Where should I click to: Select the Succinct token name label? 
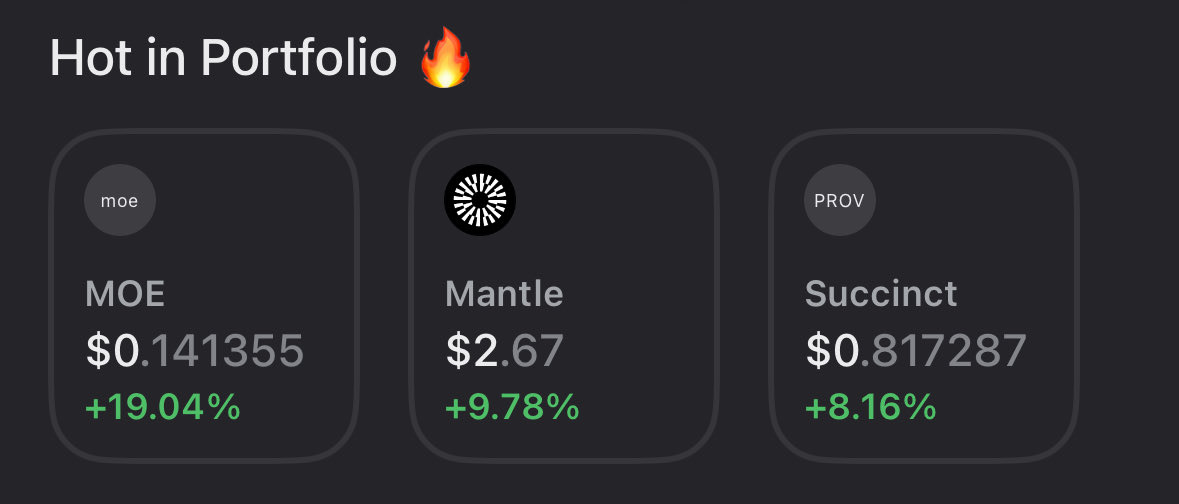(881, 294)
